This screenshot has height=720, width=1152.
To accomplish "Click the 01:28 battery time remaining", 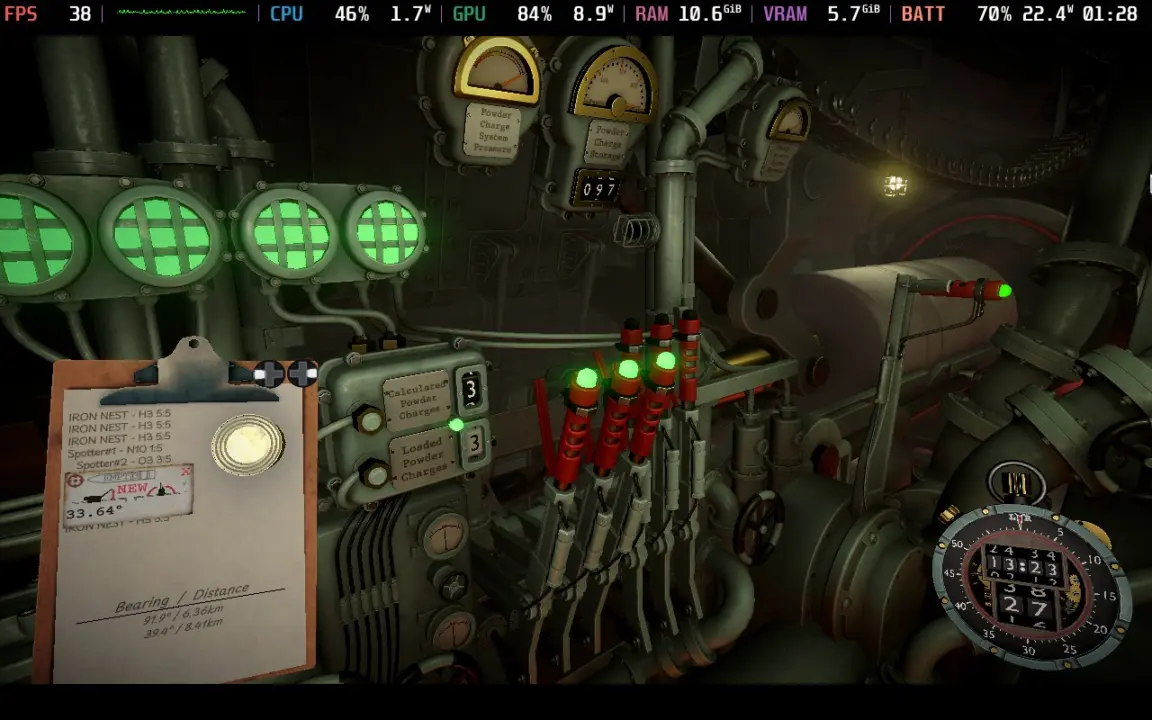I will click(x=1109, y=13).
